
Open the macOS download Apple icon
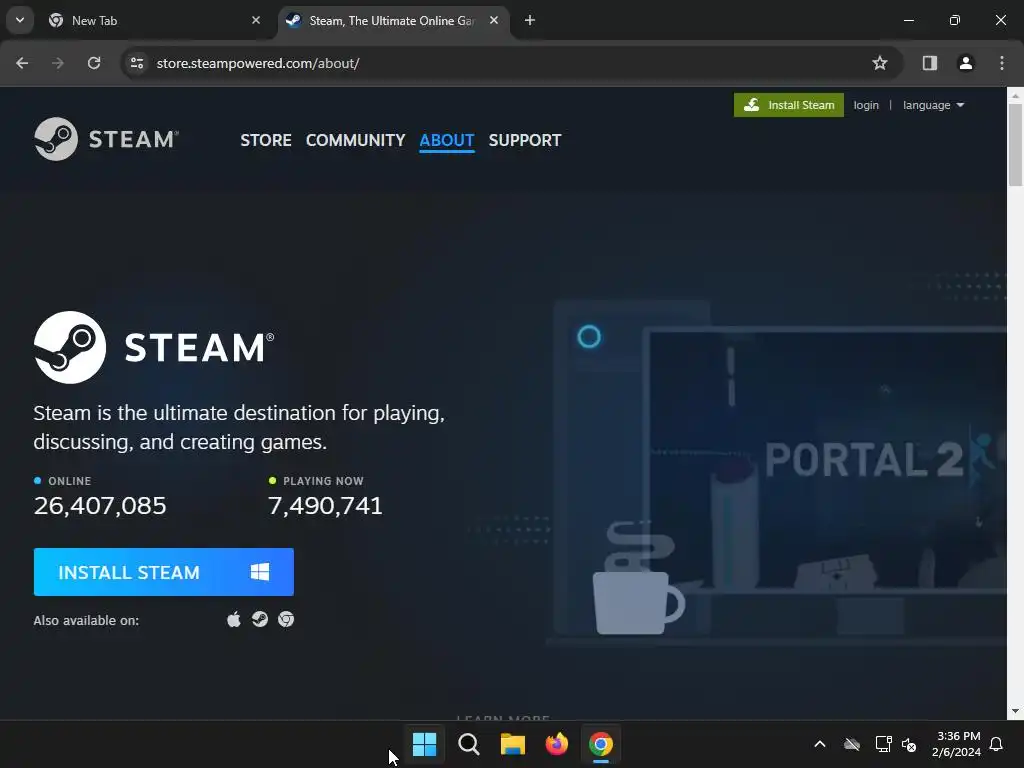click(234, 619)
